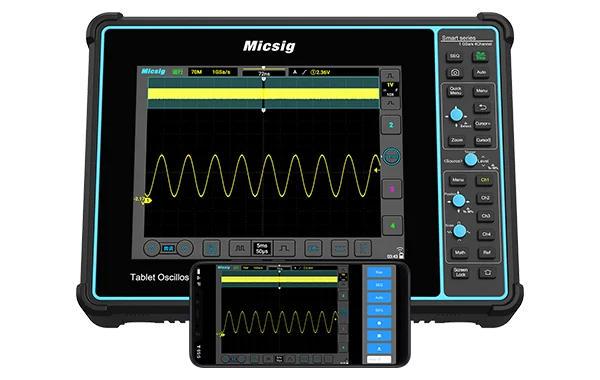Tap the pulse icon above the 1V indicator

pos(390,75)
